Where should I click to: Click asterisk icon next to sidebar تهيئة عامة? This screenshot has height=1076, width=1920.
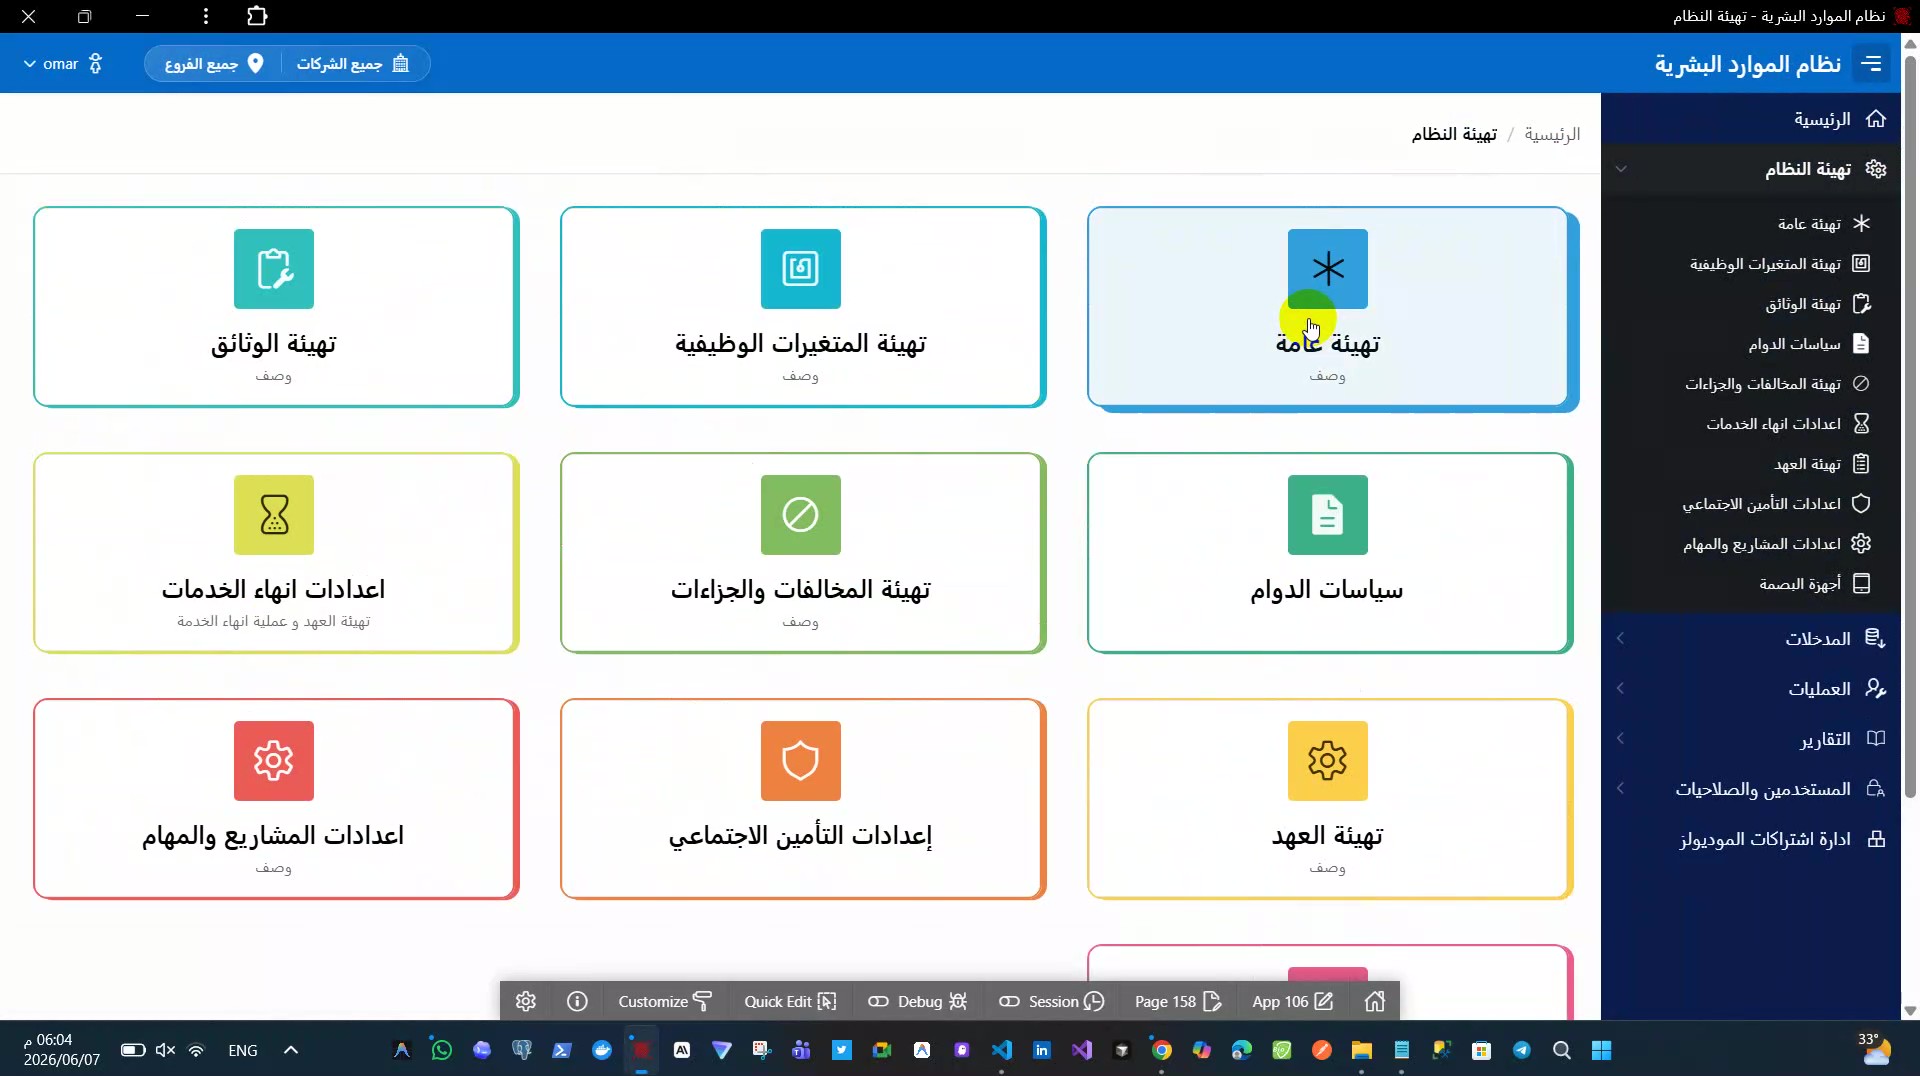pos(1861,224)
